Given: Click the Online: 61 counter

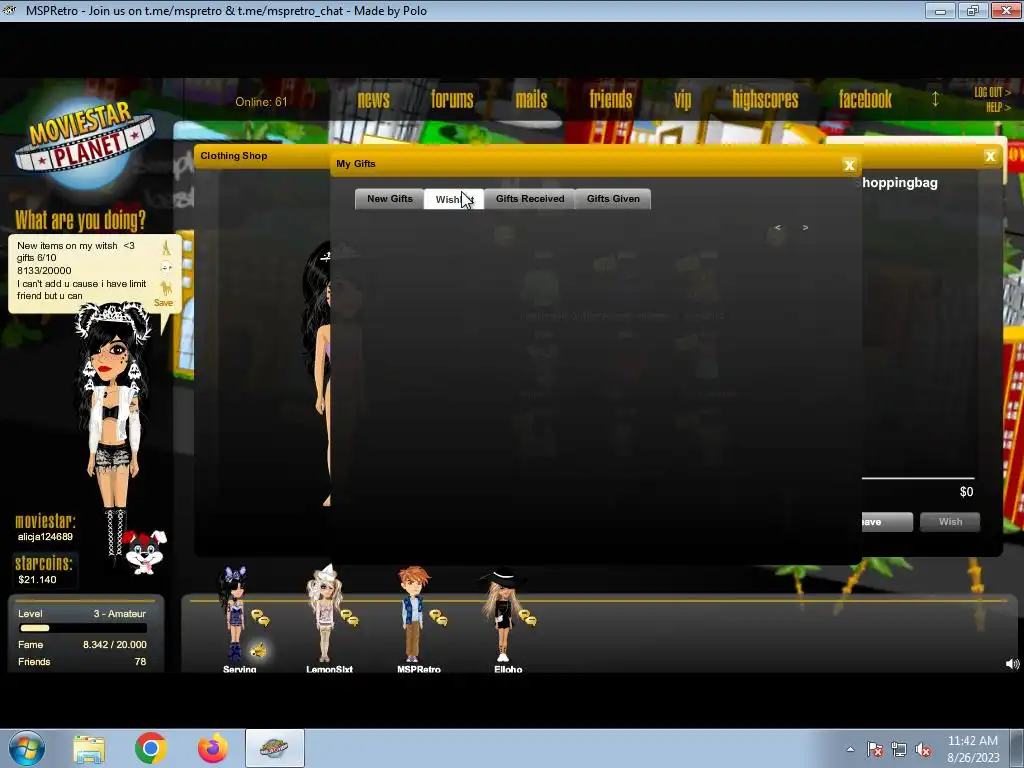Looking at the screenshot, I should tap(261, 102).
